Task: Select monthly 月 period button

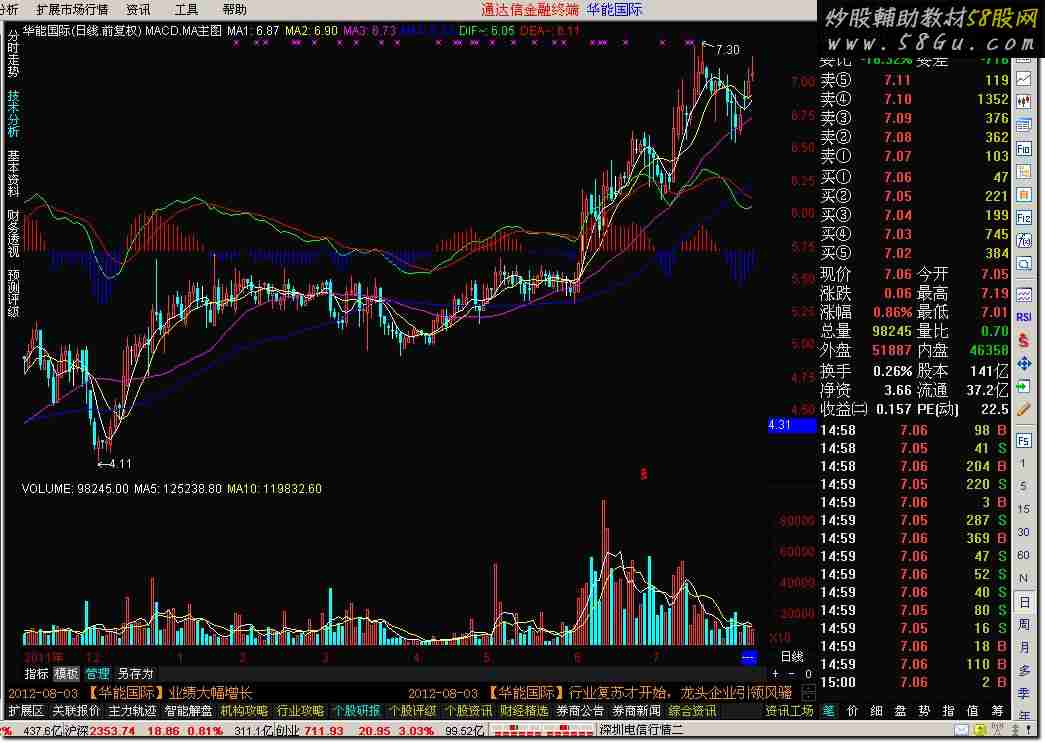Action: [1023, 648]
